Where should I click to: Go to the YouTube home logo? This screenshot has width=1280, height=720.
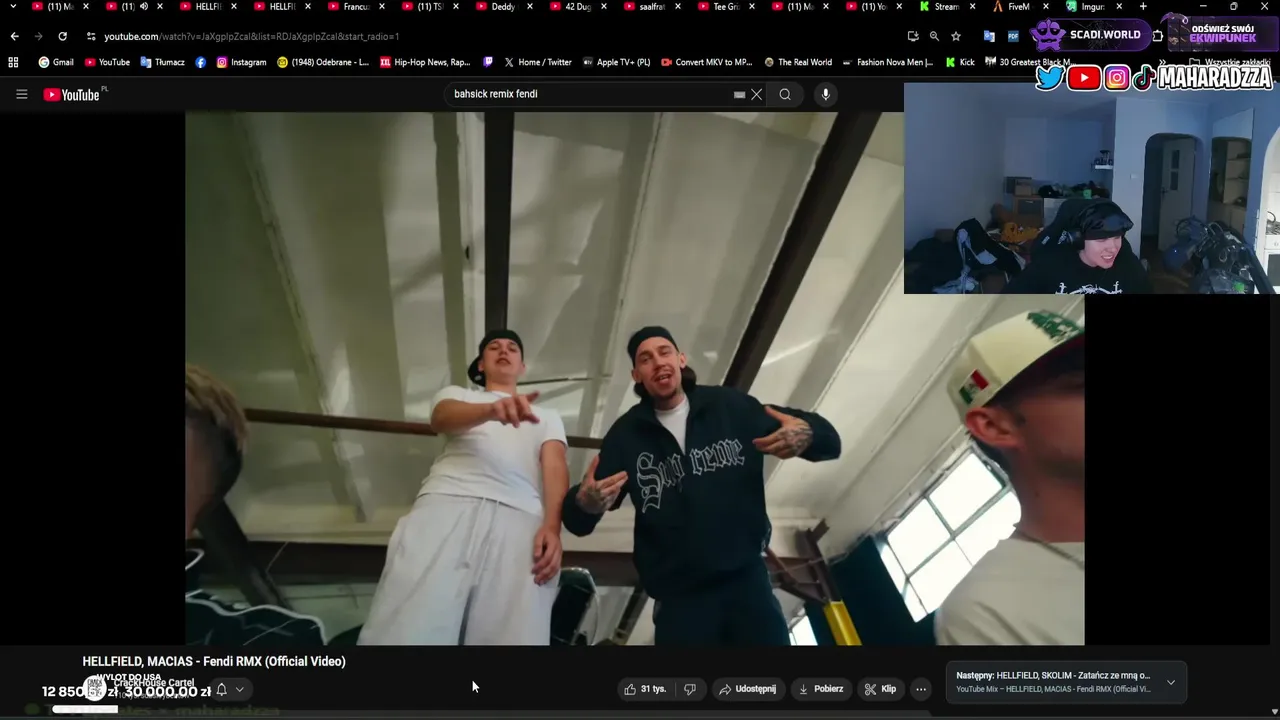pyautogui.click(x=72, y=94)
